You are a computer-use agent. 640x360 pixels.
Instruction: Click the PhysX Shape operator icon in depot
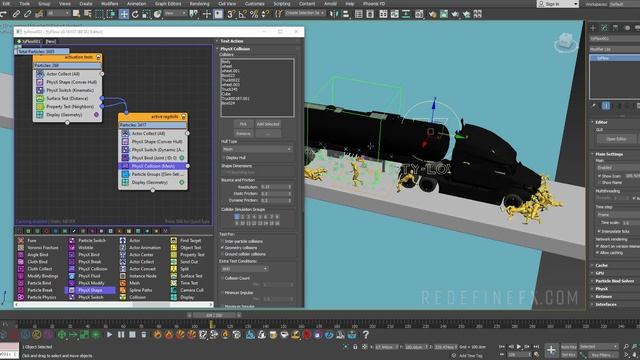coord(72,290)
